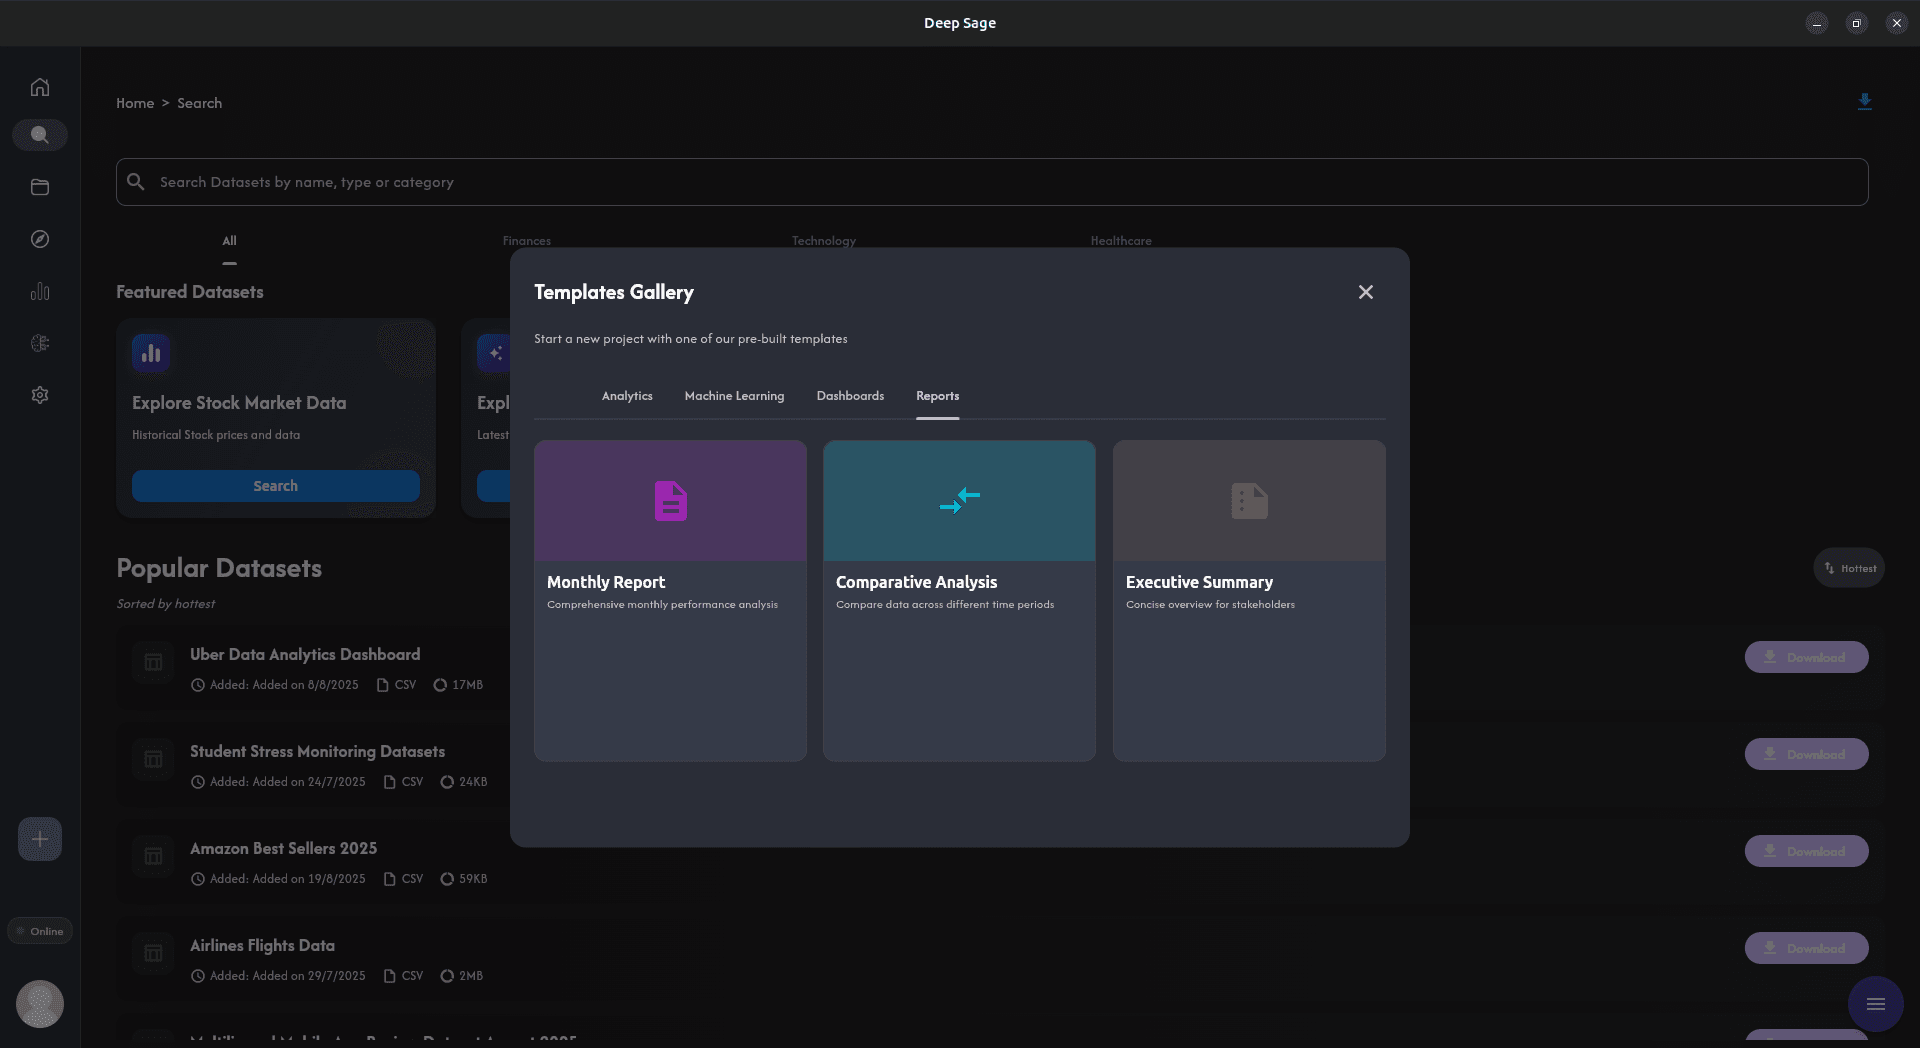The height and width of the screenshot is (1048, 1920).
Task: Close the Templates Gallery dialog
Action: click(x=1365, y=292)
